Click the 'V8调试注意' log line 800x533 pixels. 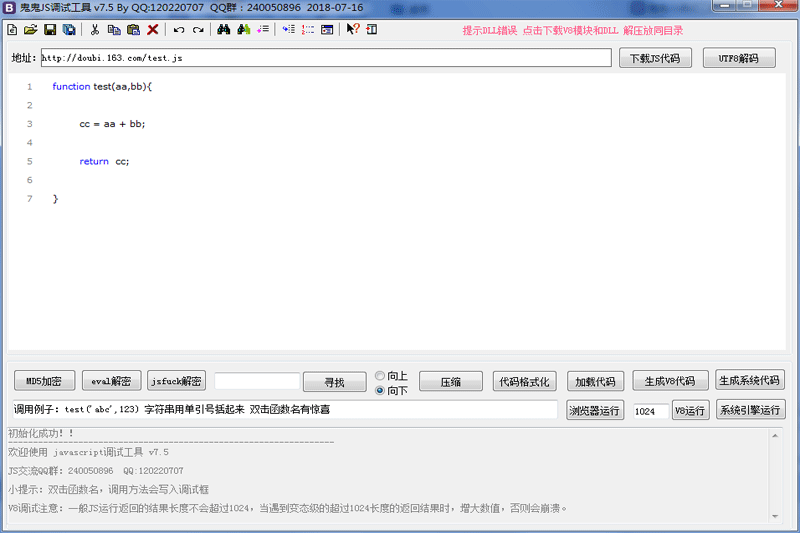[x=287, y=508]
